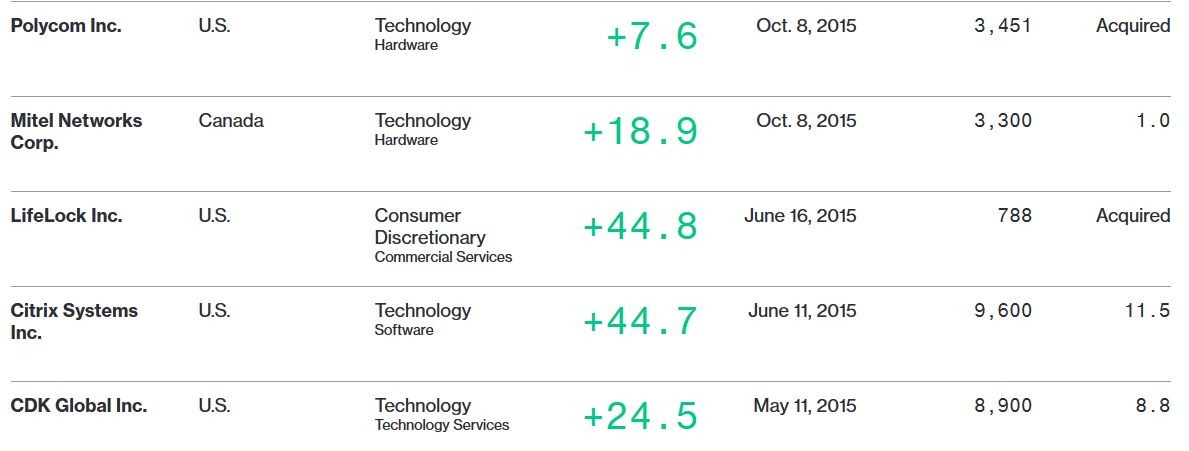
Task: Click the Acquired status in LifeLock row
Action: click(1133, 216)
